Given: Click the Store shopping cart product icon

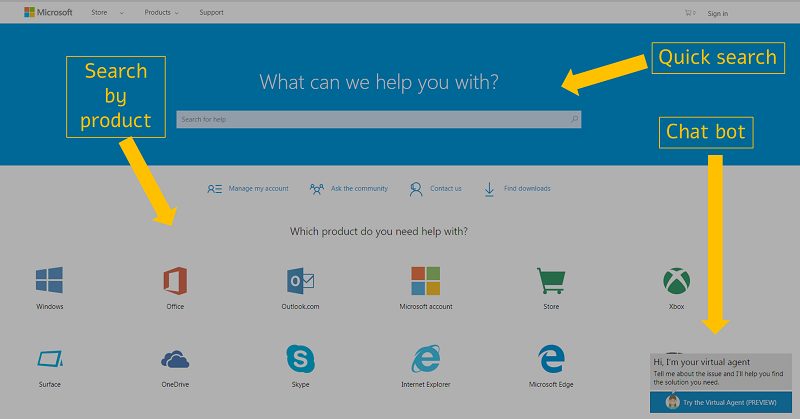Looking at the screenshot, I should coord(551,280).
